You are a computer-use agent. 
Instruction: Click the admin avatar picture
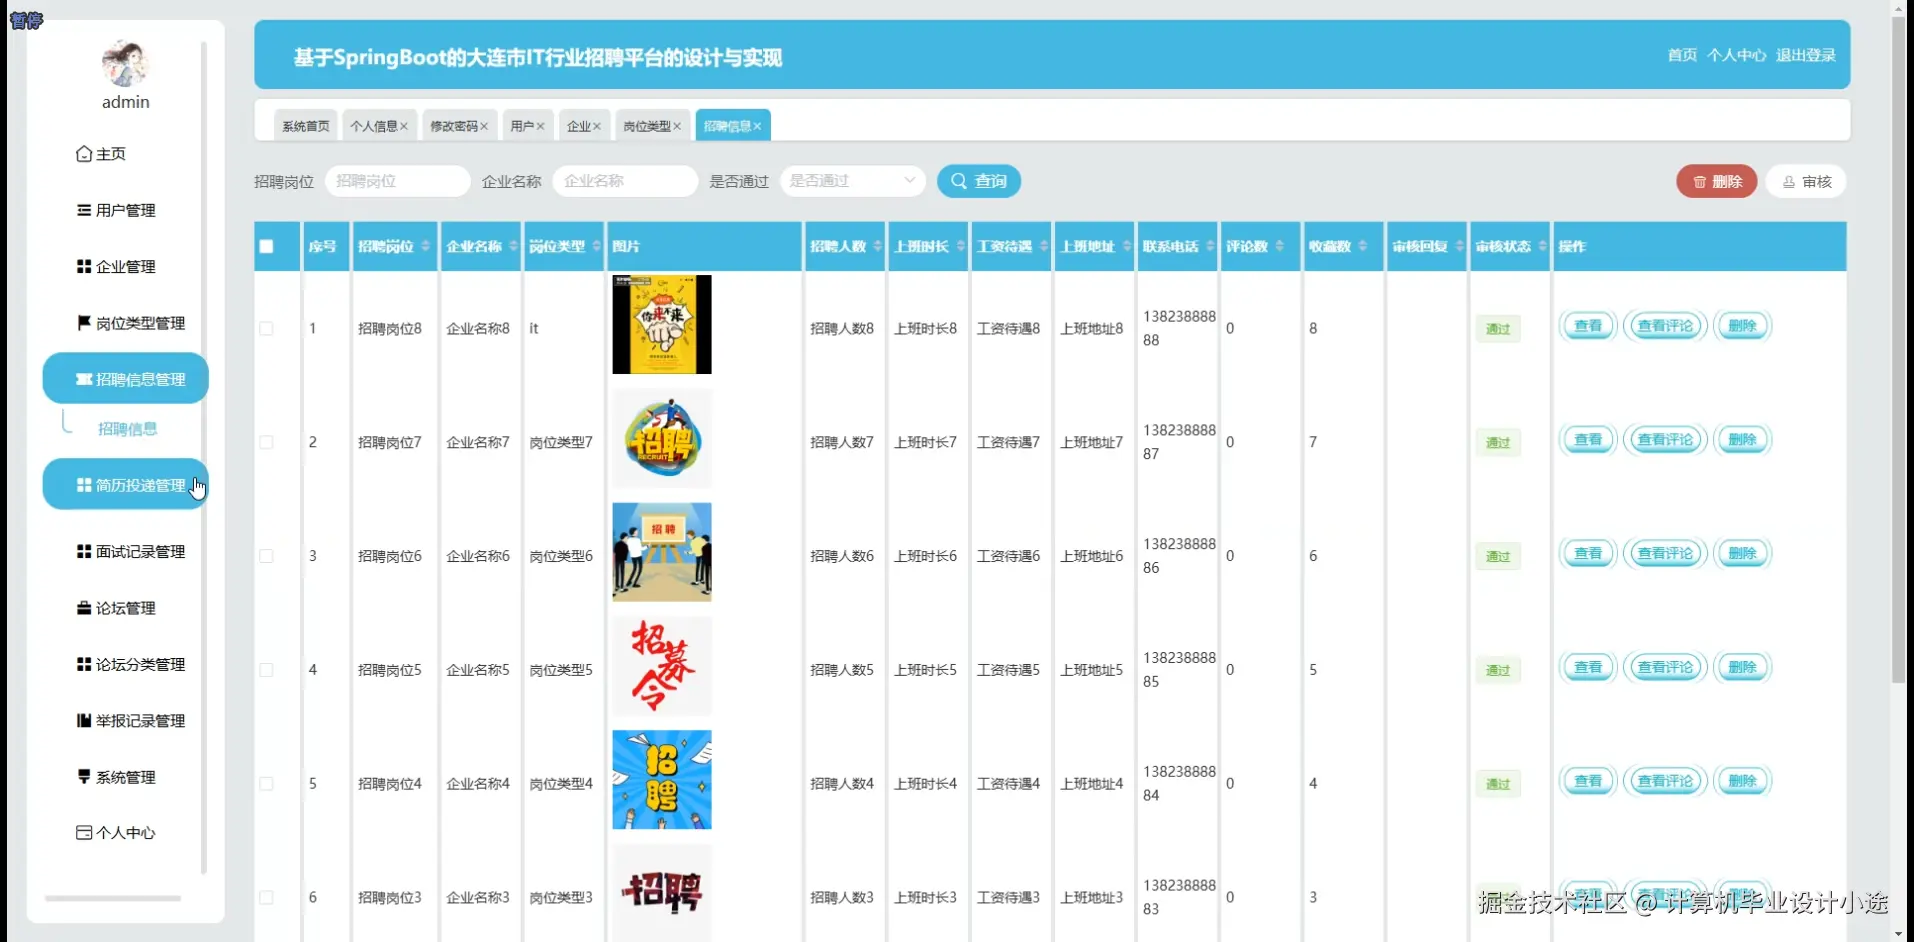click(125, 63)
